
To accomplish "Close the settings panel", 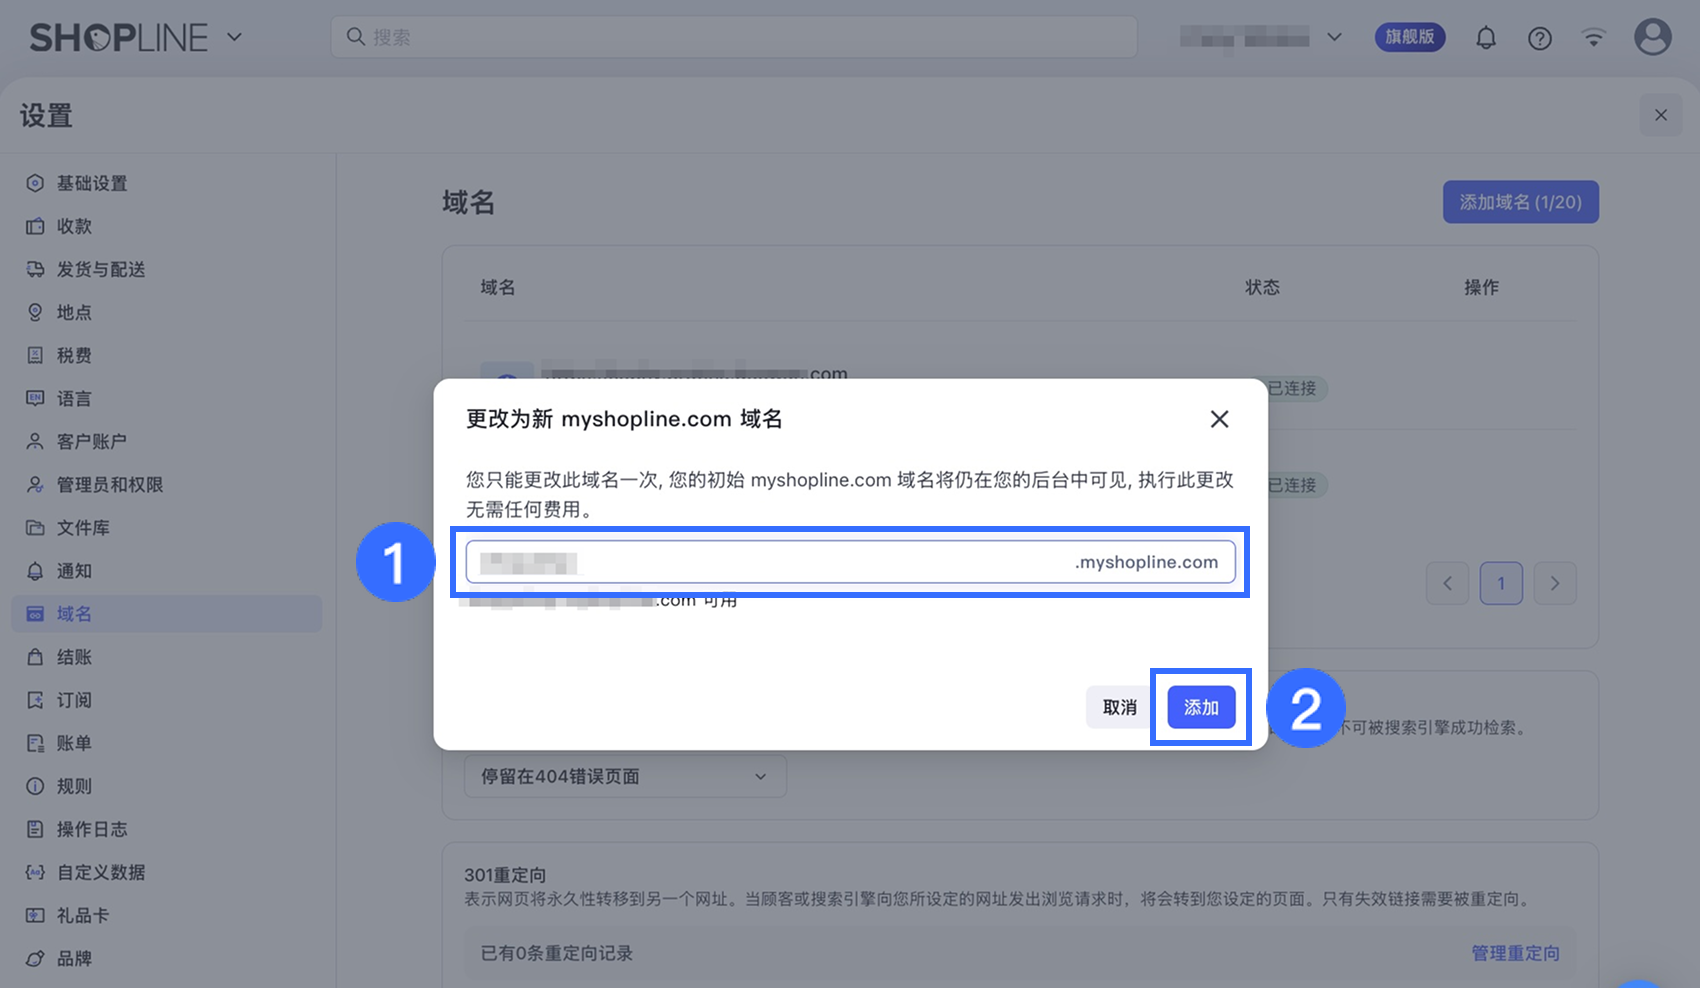I will point(1661,115).
